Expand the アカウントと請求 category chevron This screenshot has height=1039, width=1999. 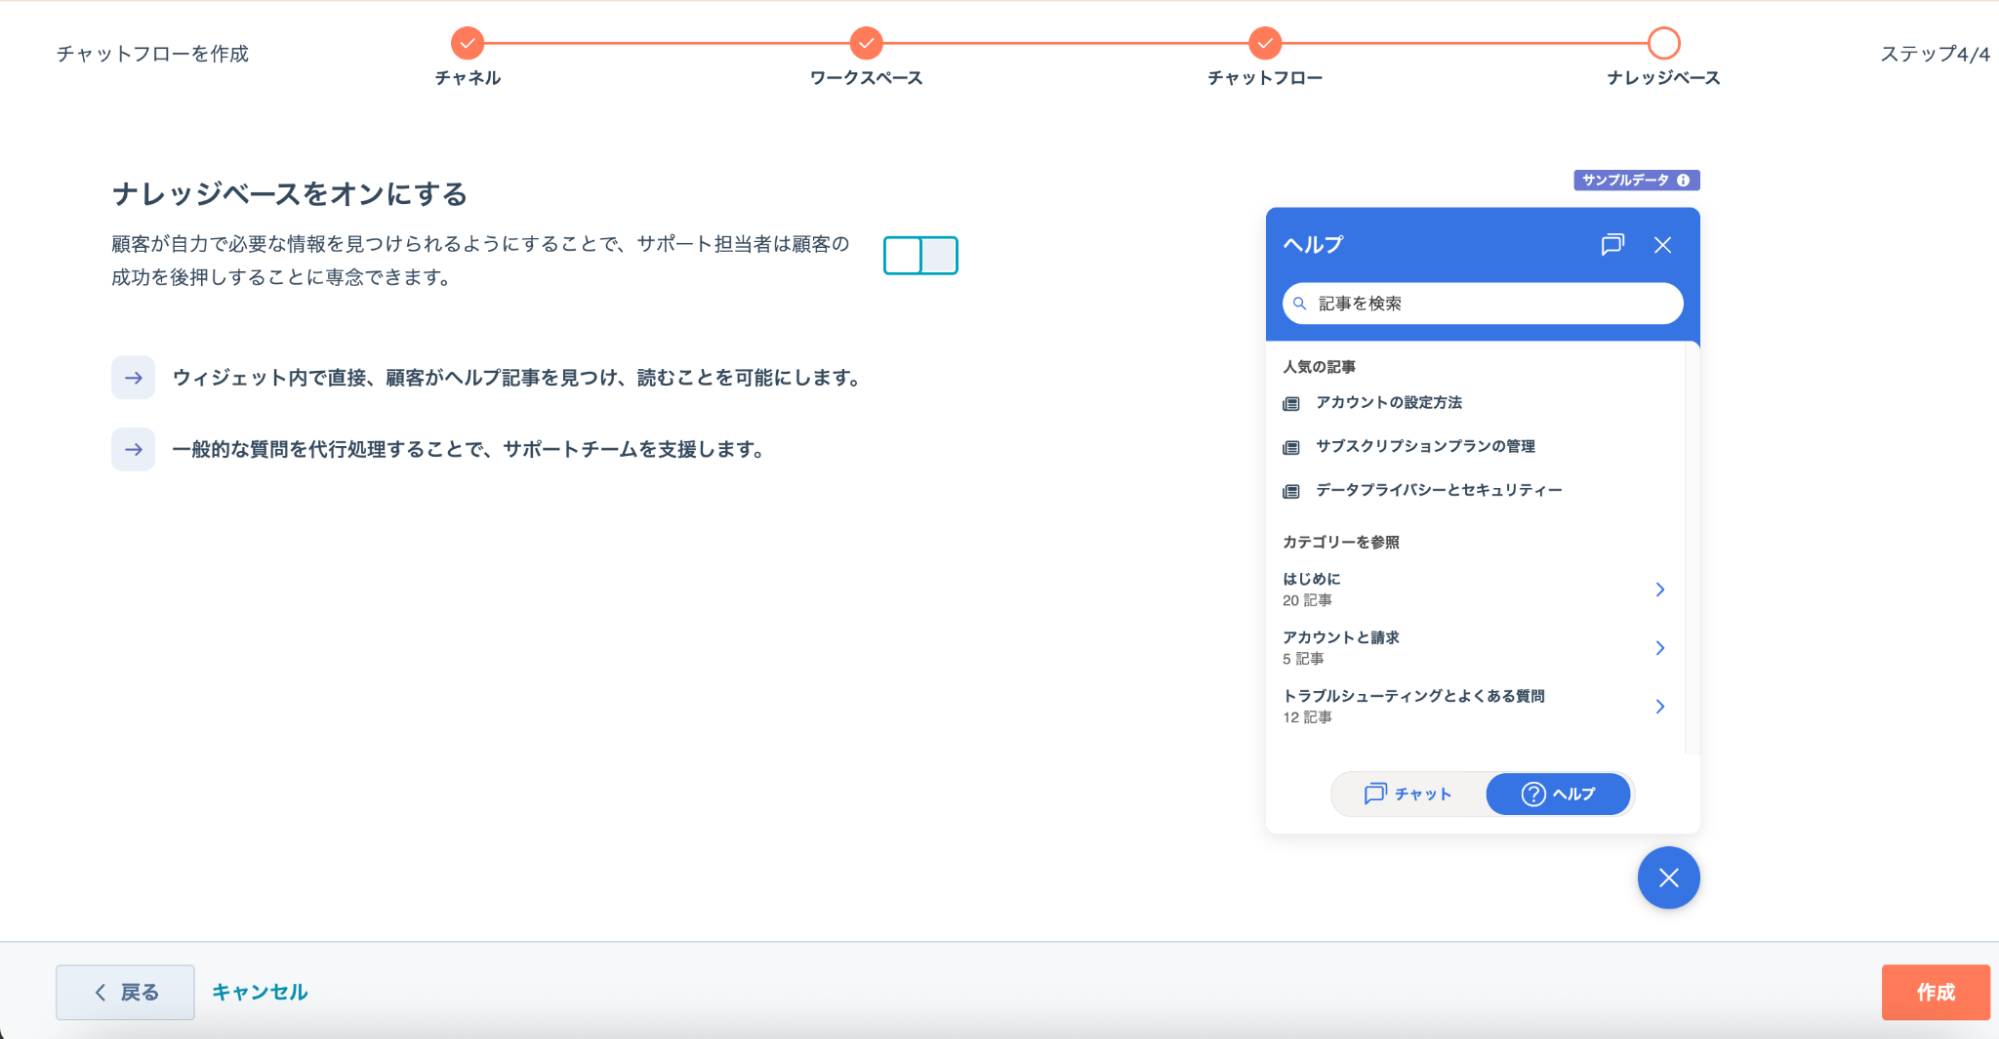[1659, 648]
